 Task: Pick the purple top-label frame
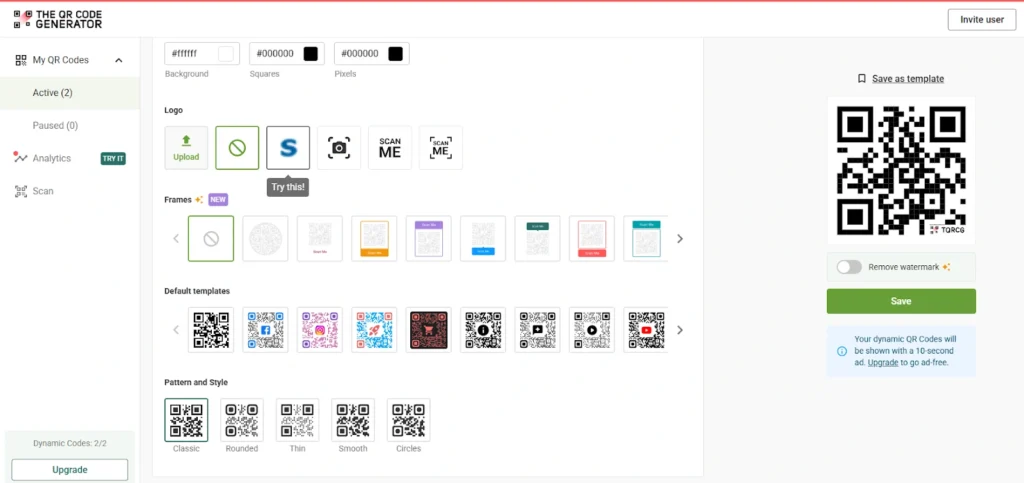coord(428,239)
